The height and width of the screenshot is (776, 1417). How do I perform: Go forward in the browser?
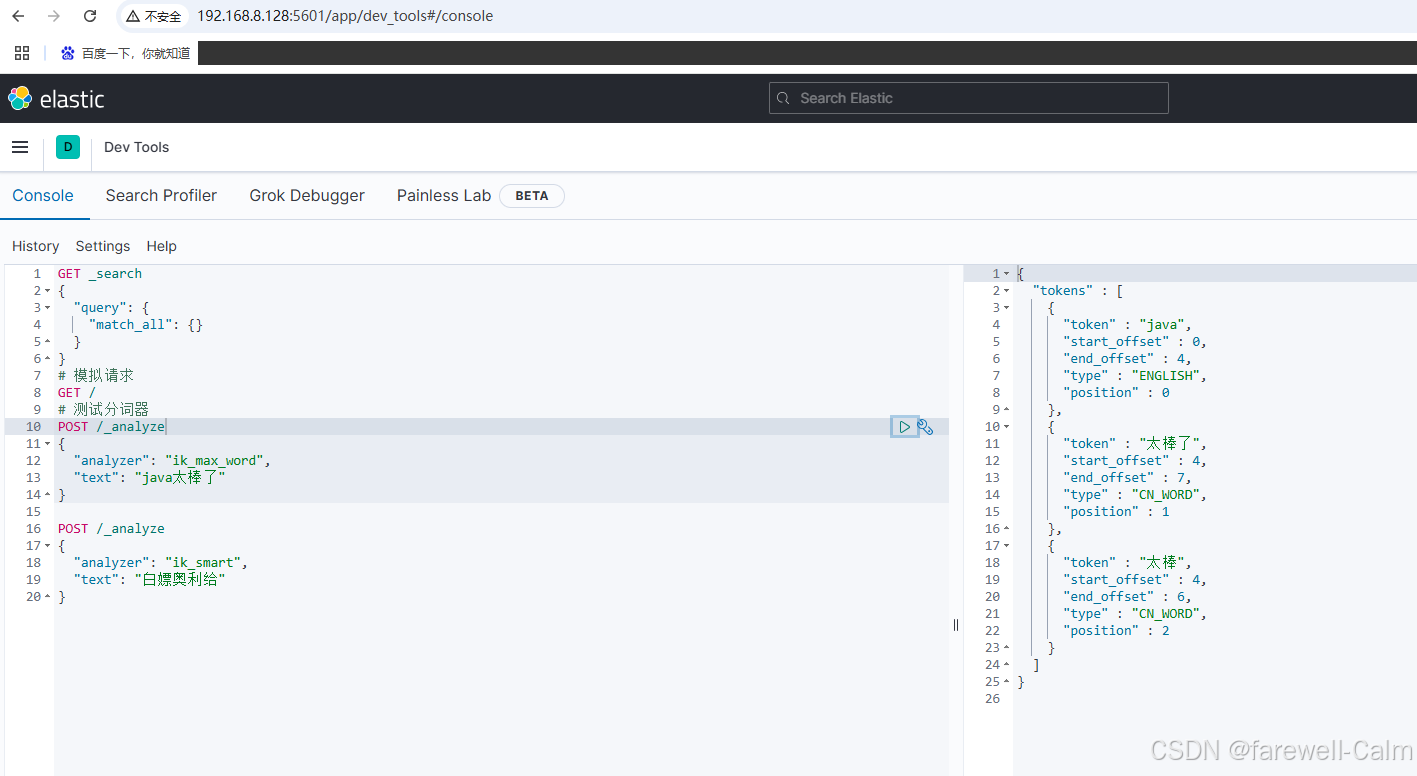tap(54, 16)
